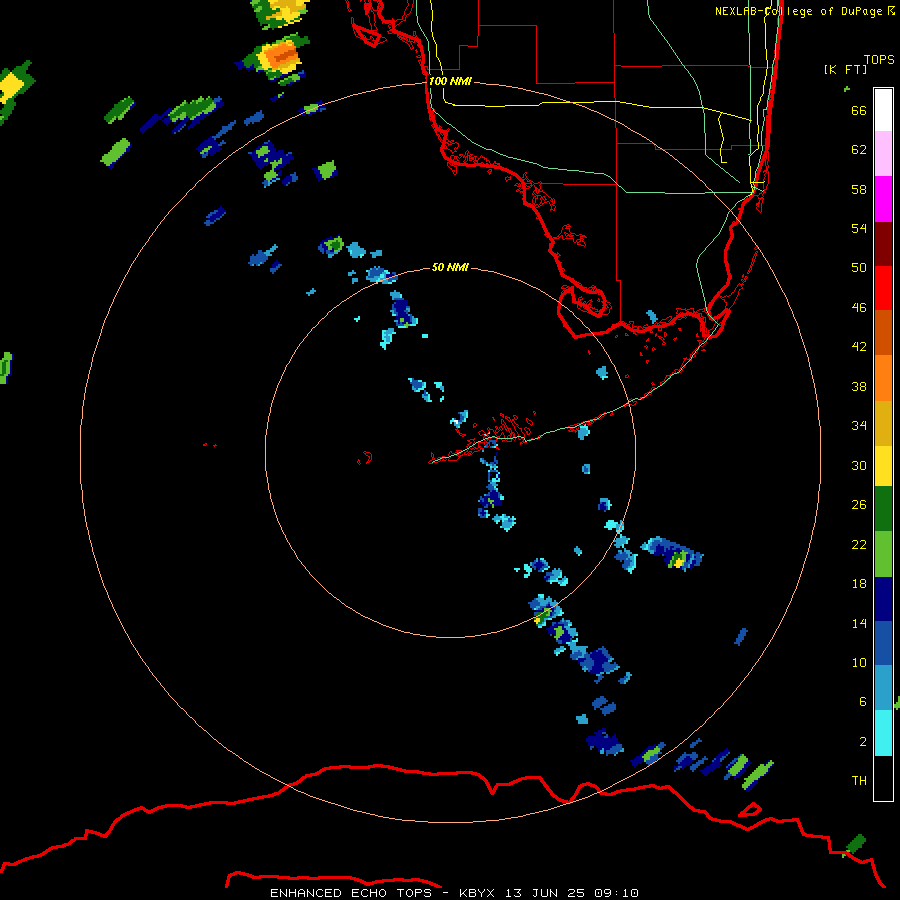900x900 pixels.
Task: Click the black TH swatch in legend
Action: coord(883,778)
